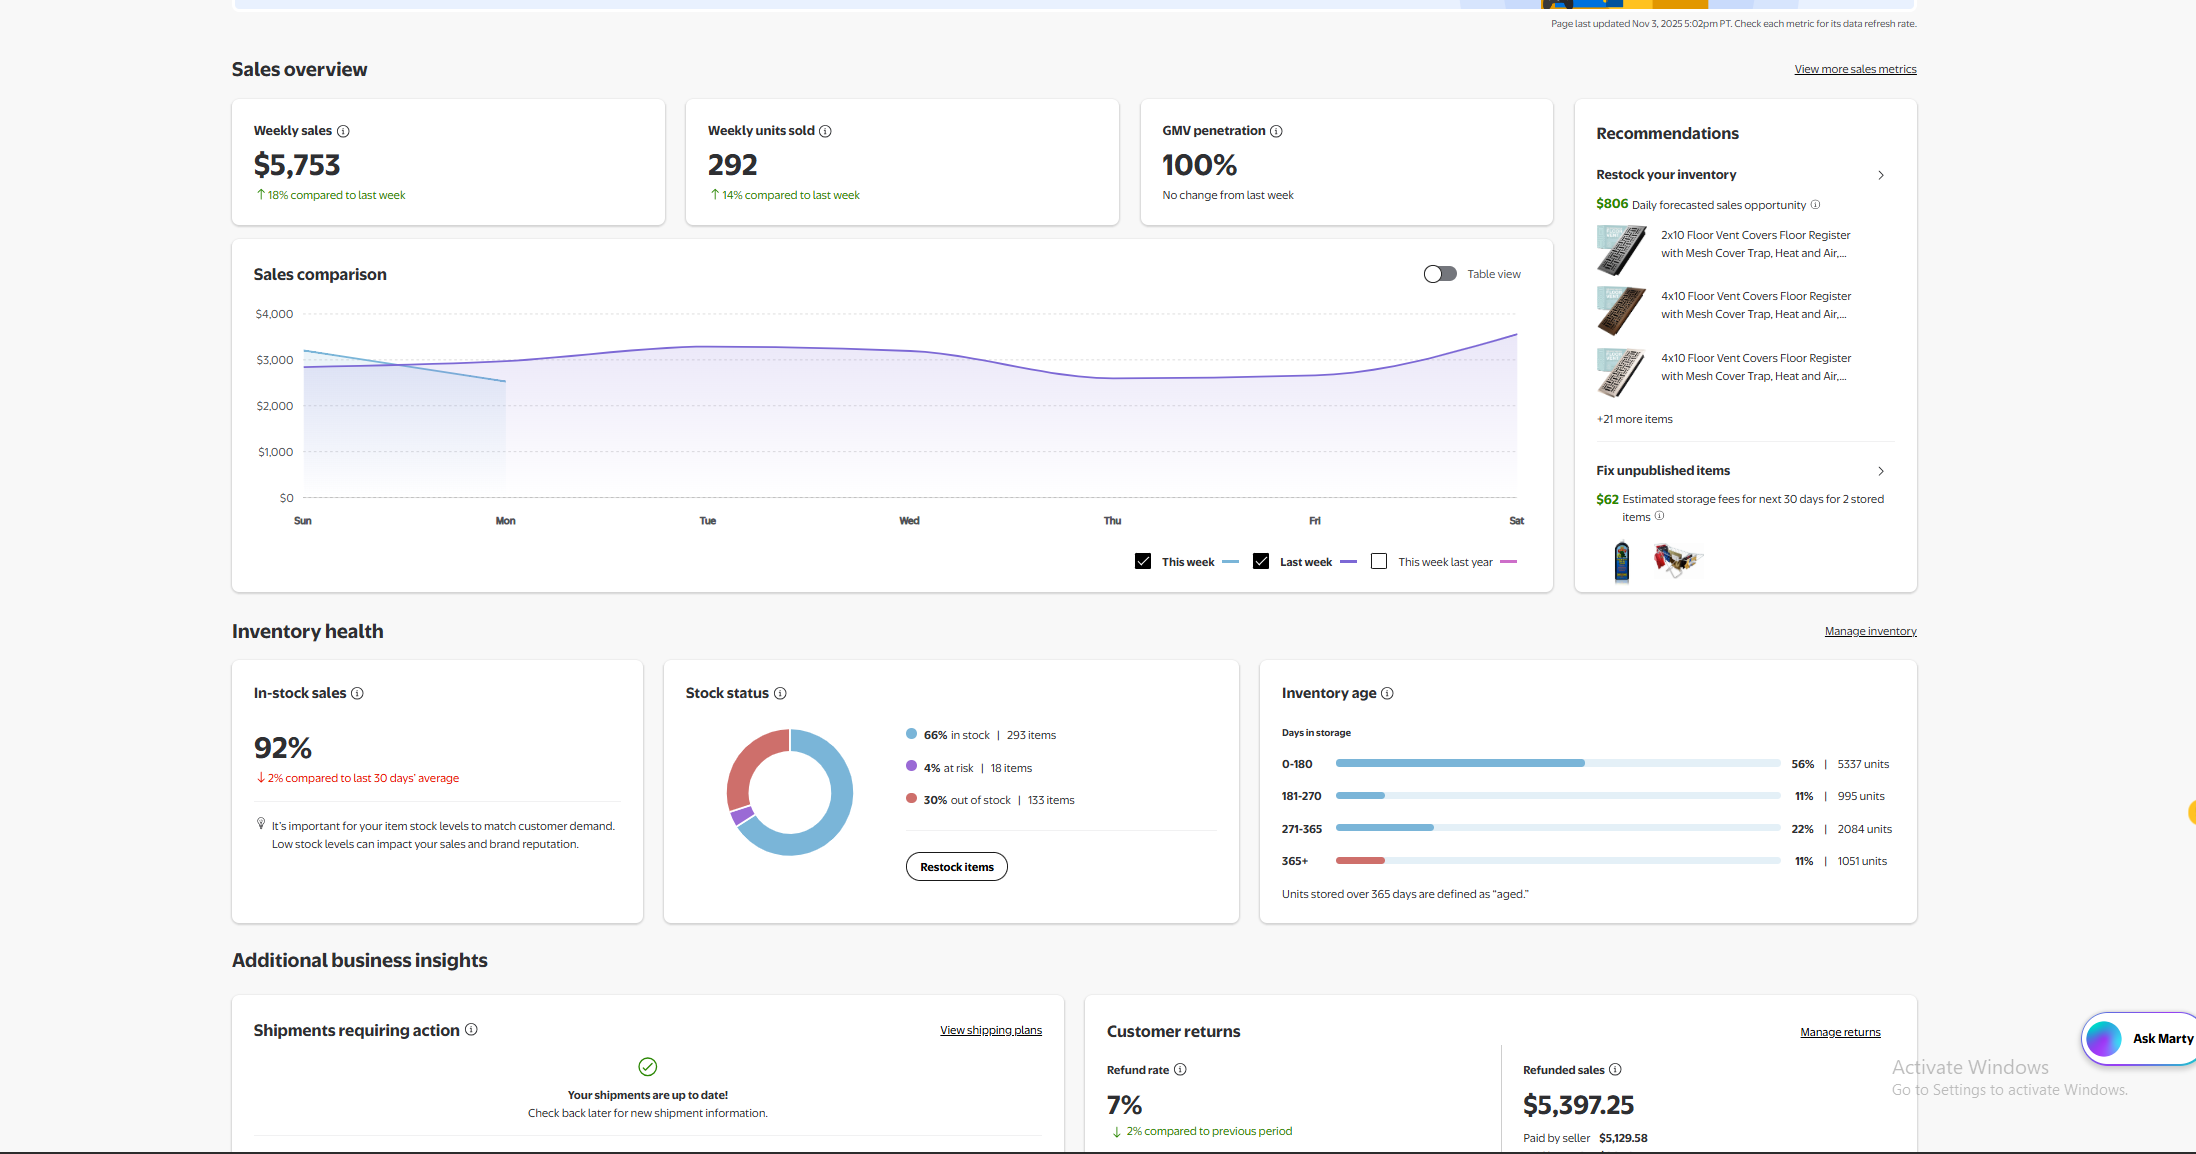
Task: Open View shipping plans link
Action: [x=991, y=1030]
